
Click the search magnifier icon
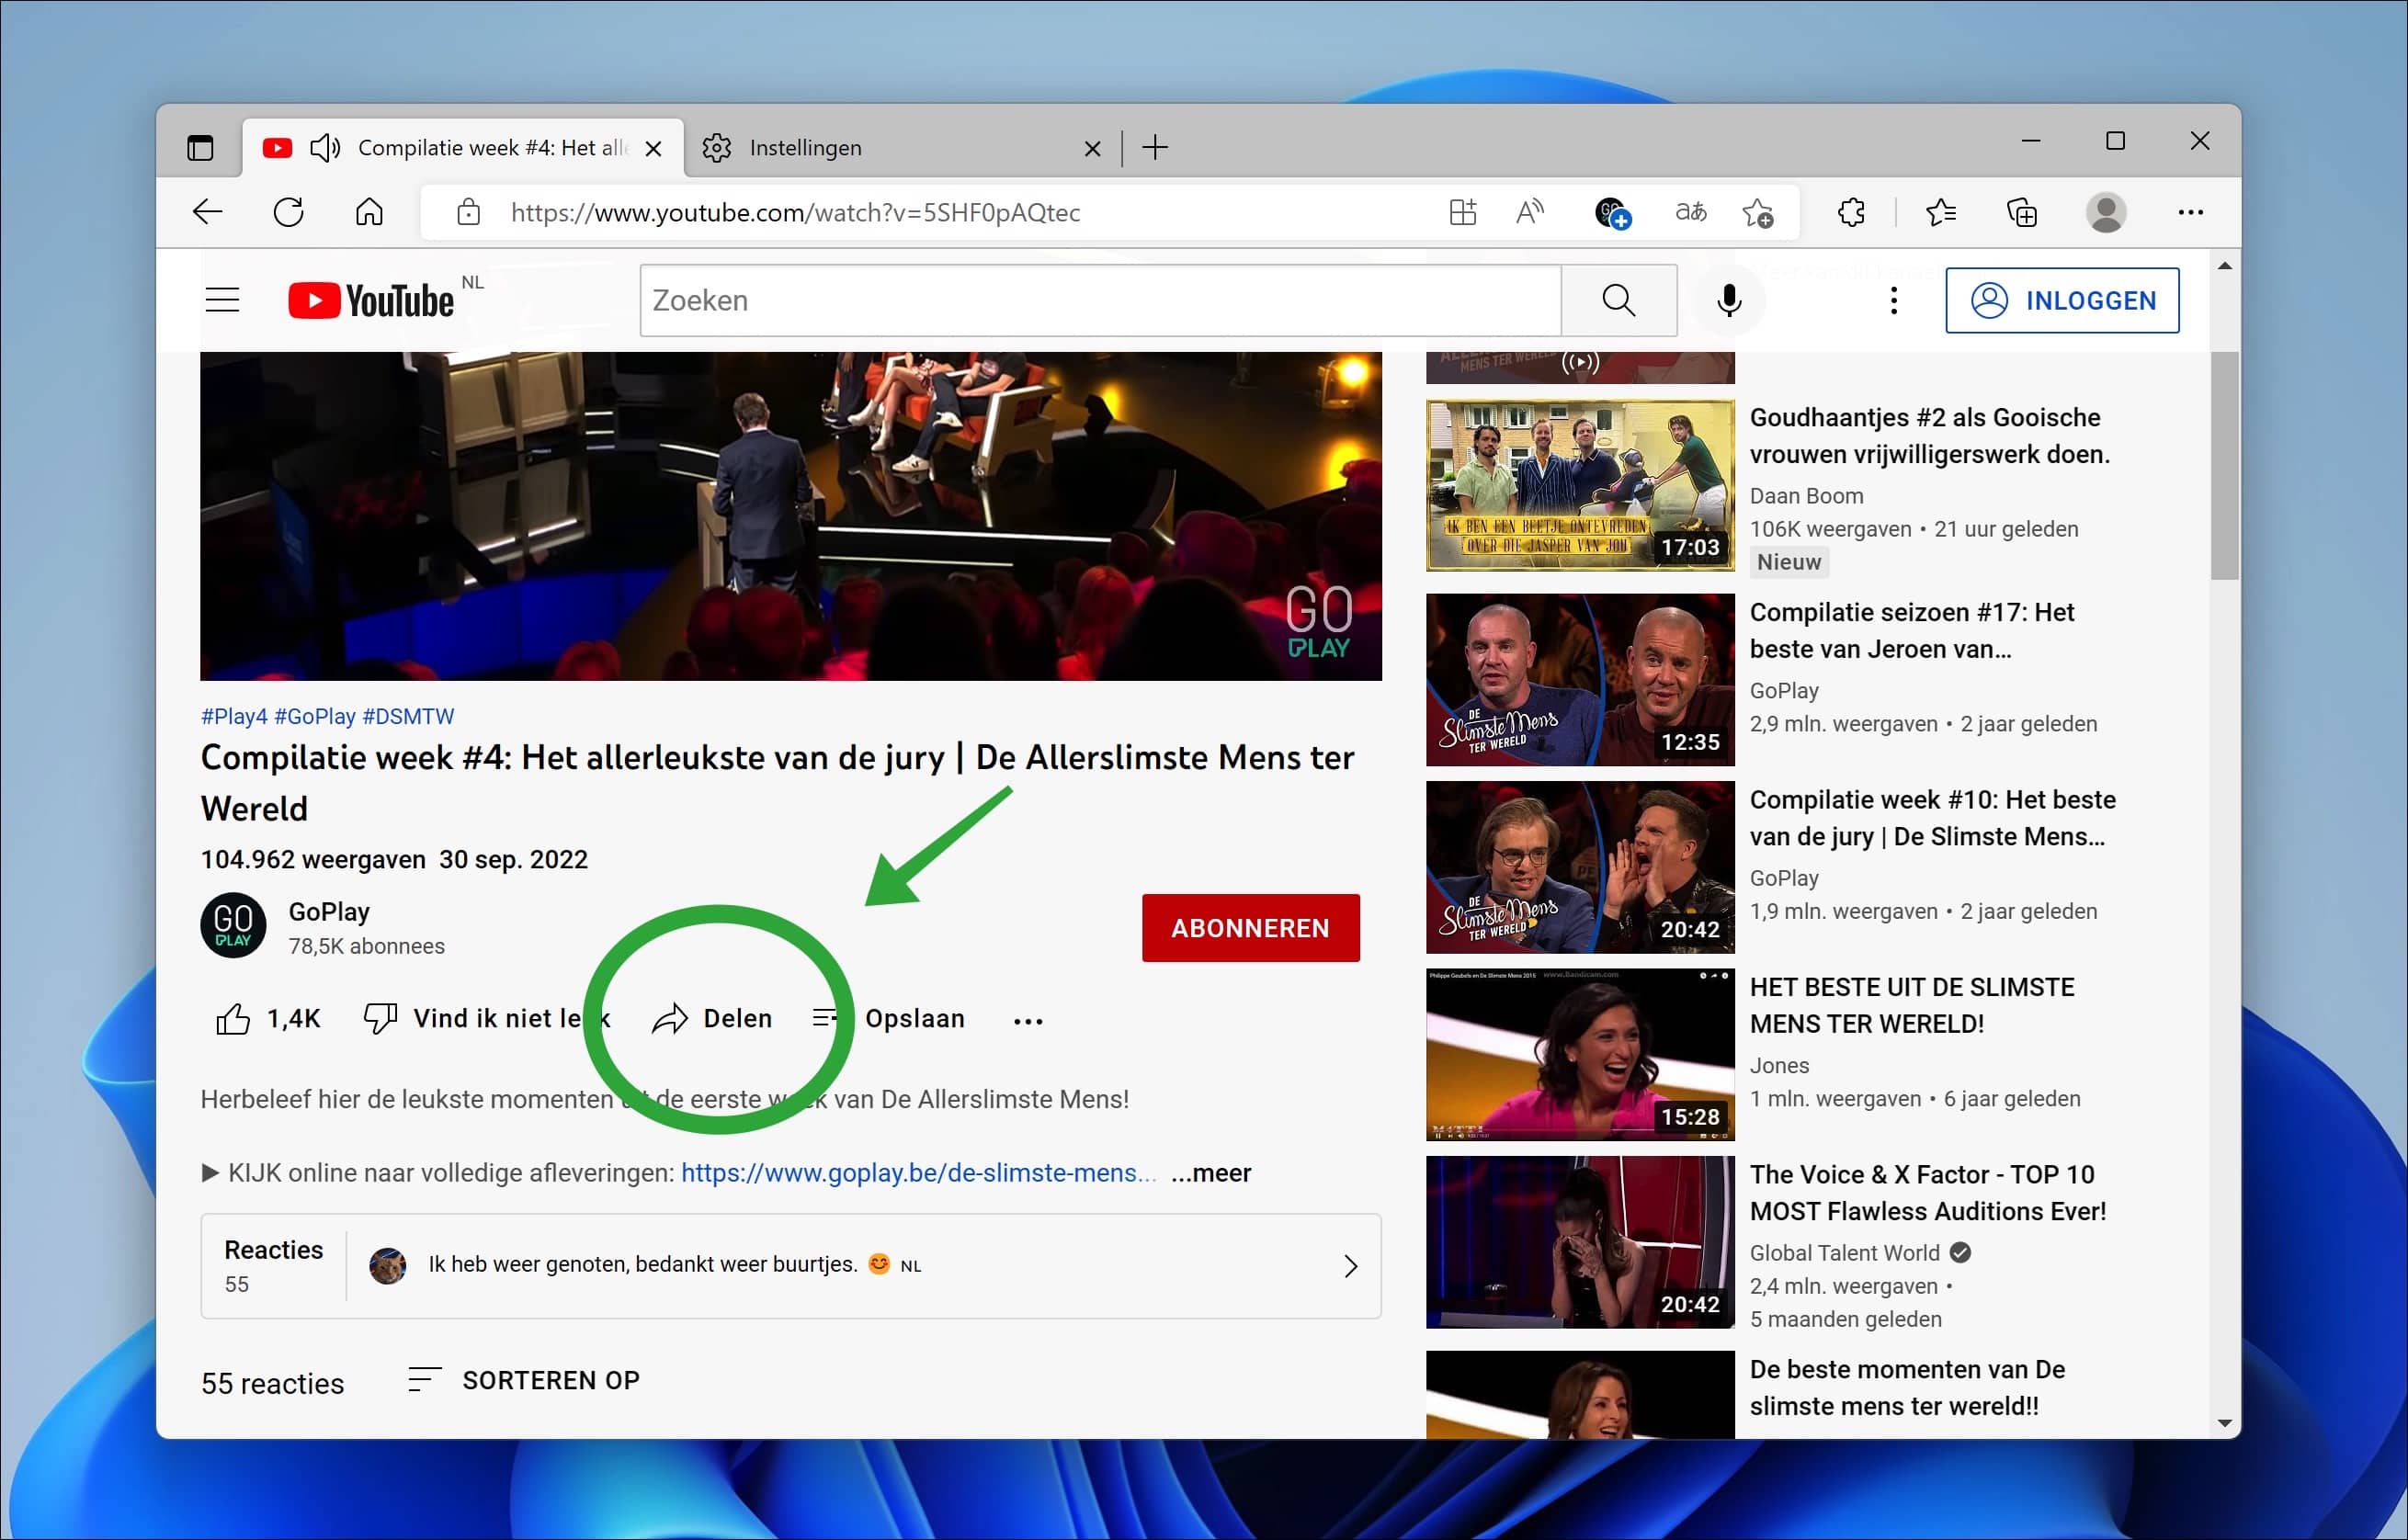[1618, 300]
